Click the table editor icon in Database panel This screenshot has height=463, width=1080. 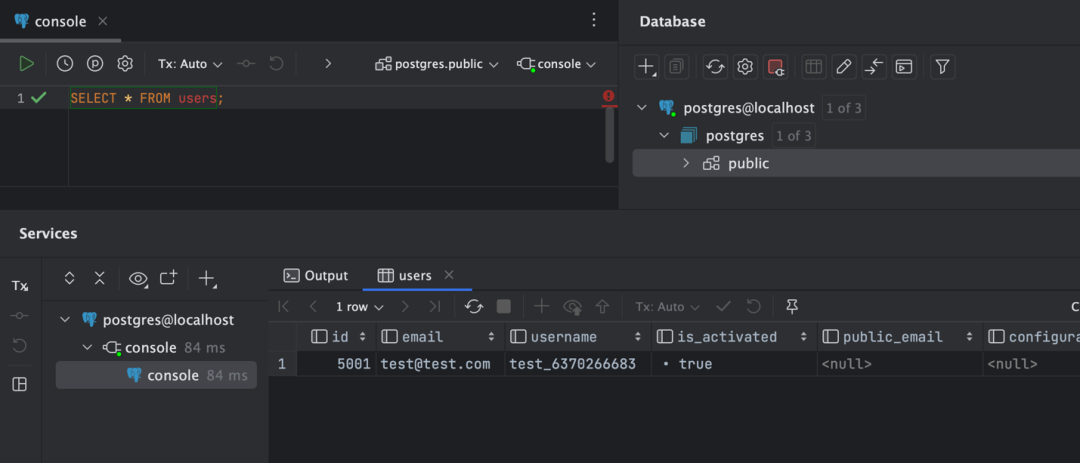[x=814, y=67]
